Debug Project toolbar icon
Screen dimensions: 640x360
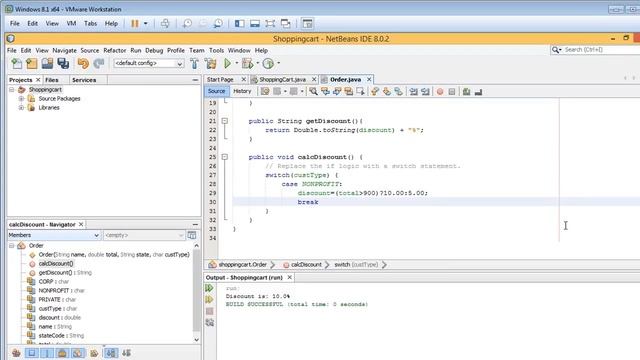[247, 63]
